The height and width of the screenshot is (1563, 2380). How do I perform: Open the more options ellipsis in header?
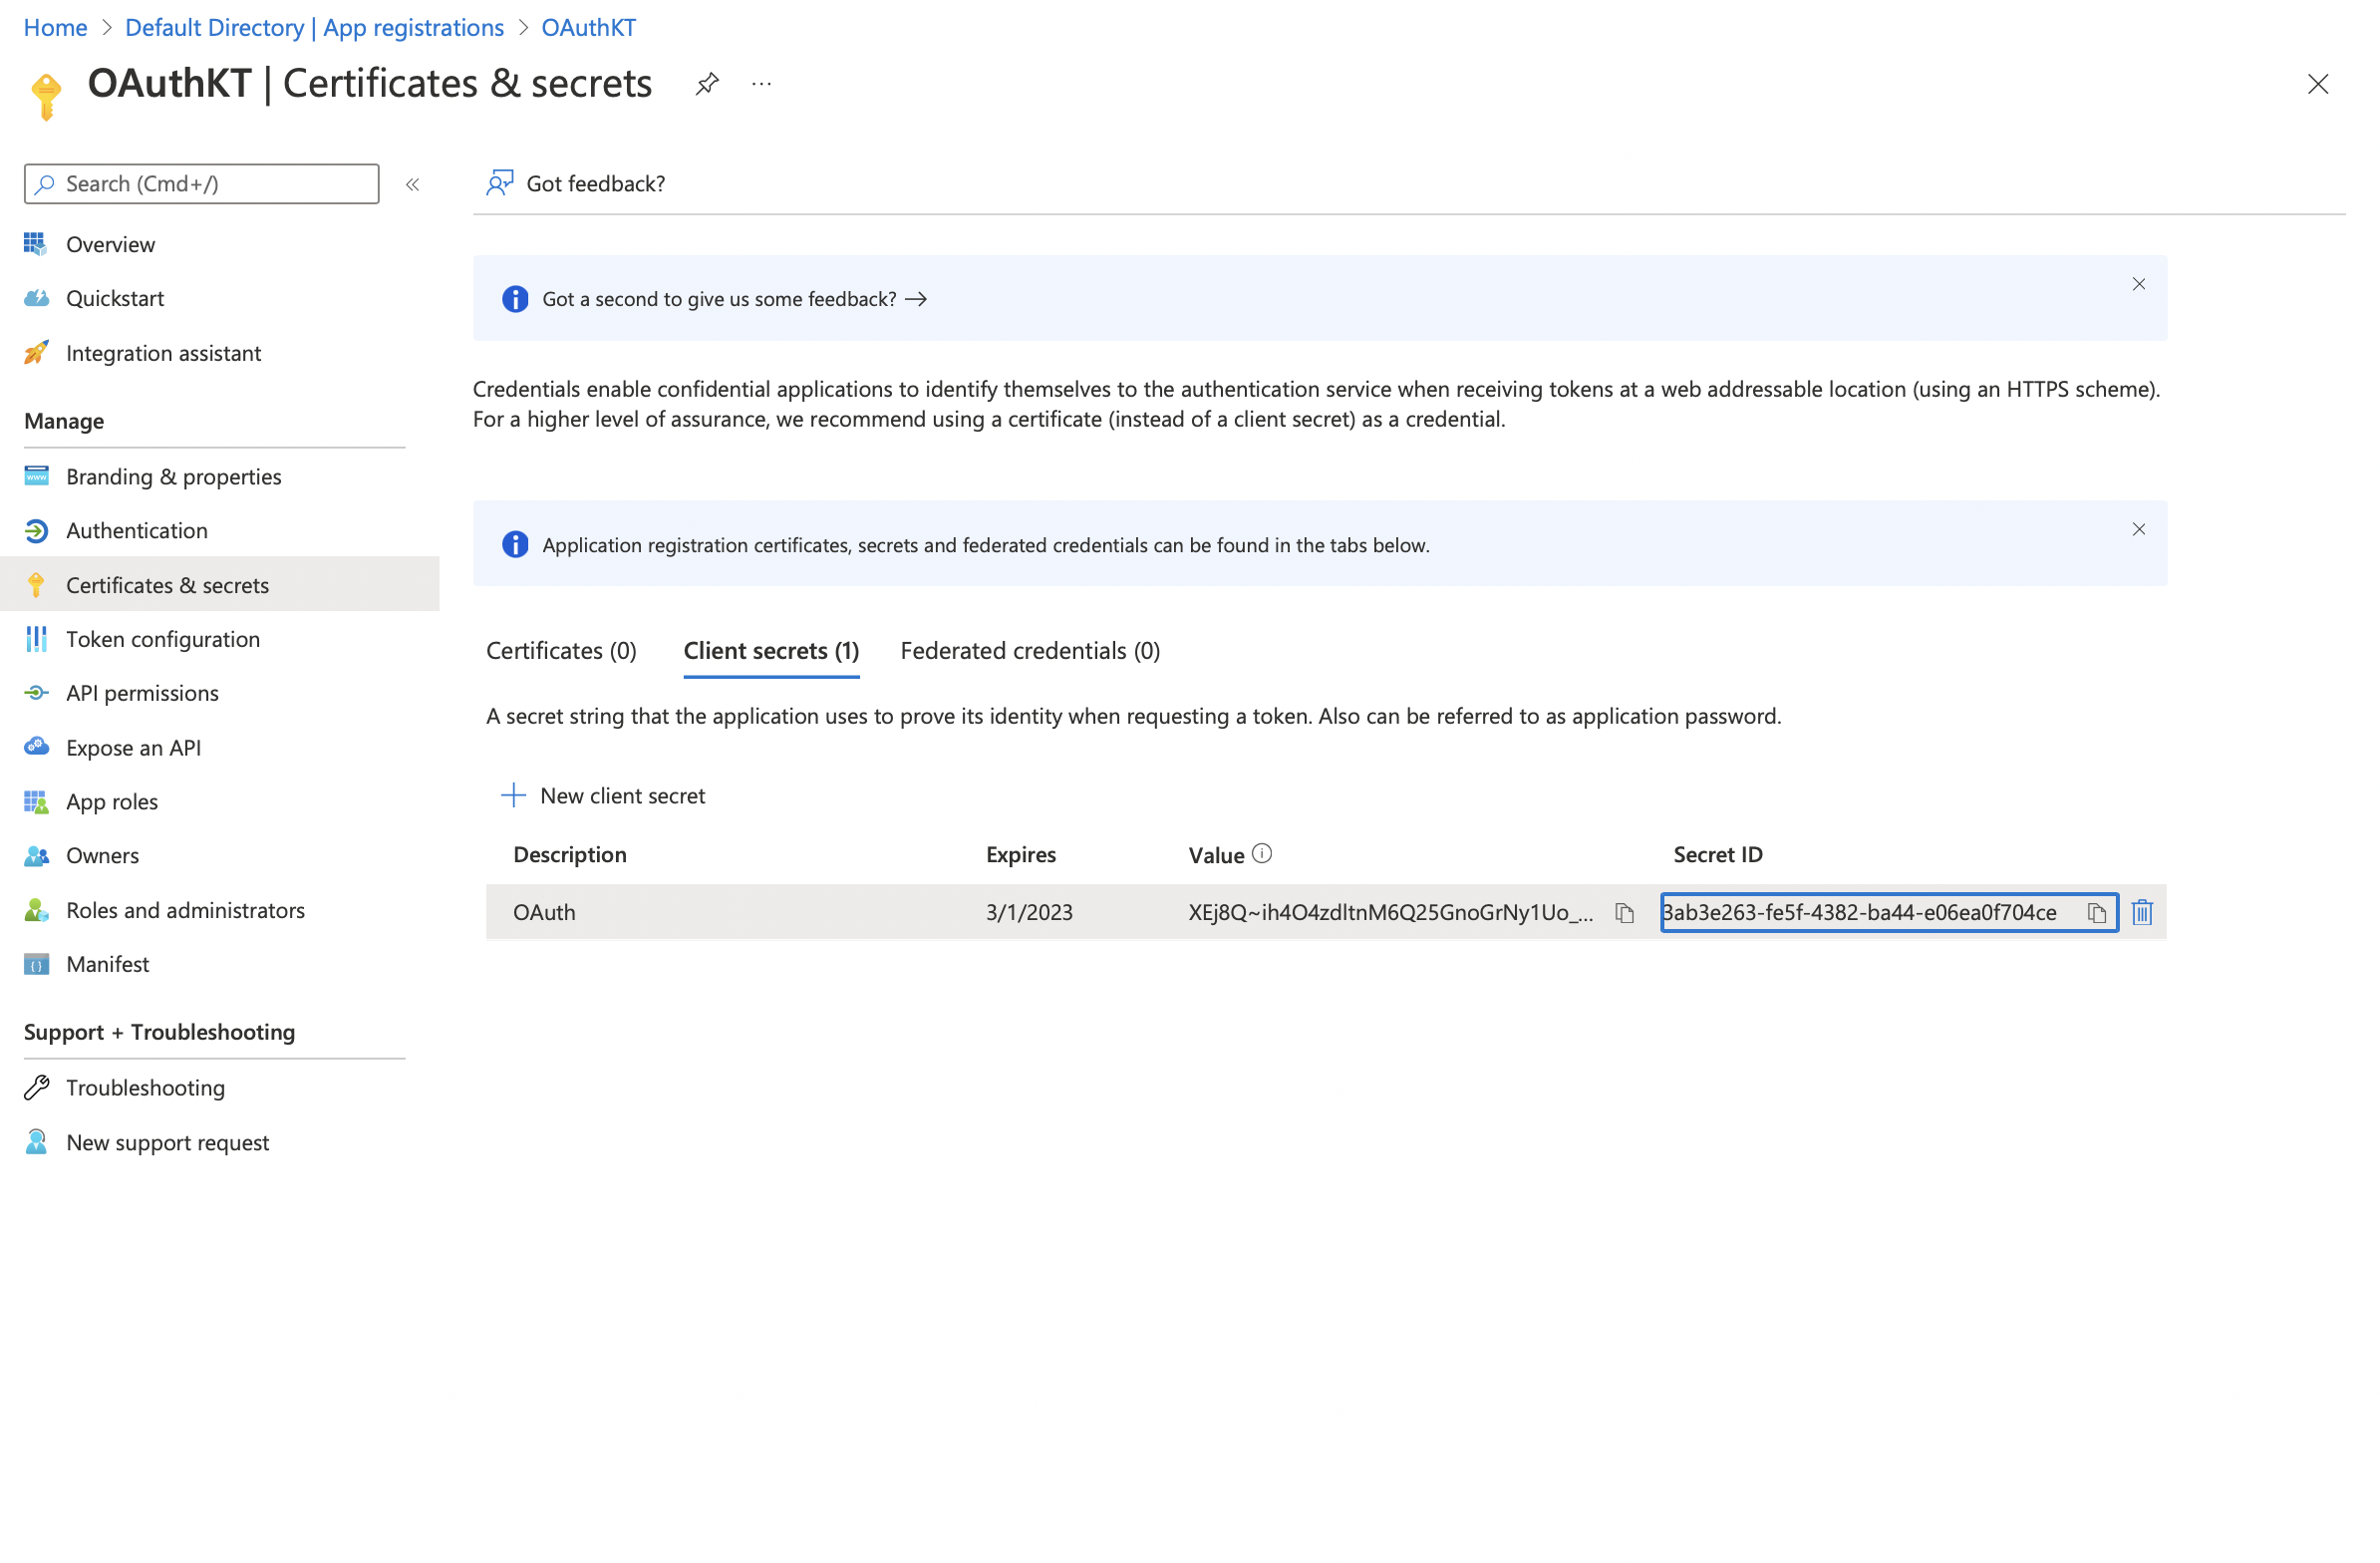pos(762,84)
